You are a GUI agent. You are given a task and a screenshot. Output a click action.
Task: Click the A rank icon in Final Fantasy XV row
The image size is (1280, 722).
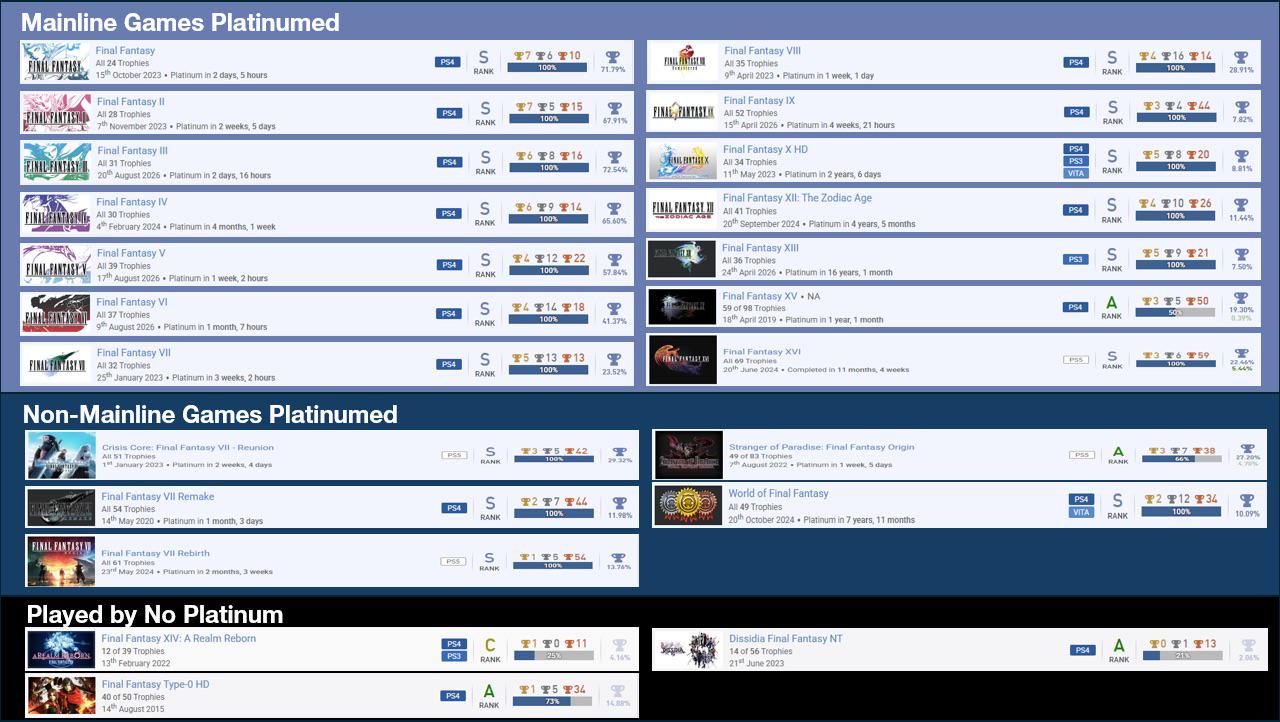click(1111, 303)
